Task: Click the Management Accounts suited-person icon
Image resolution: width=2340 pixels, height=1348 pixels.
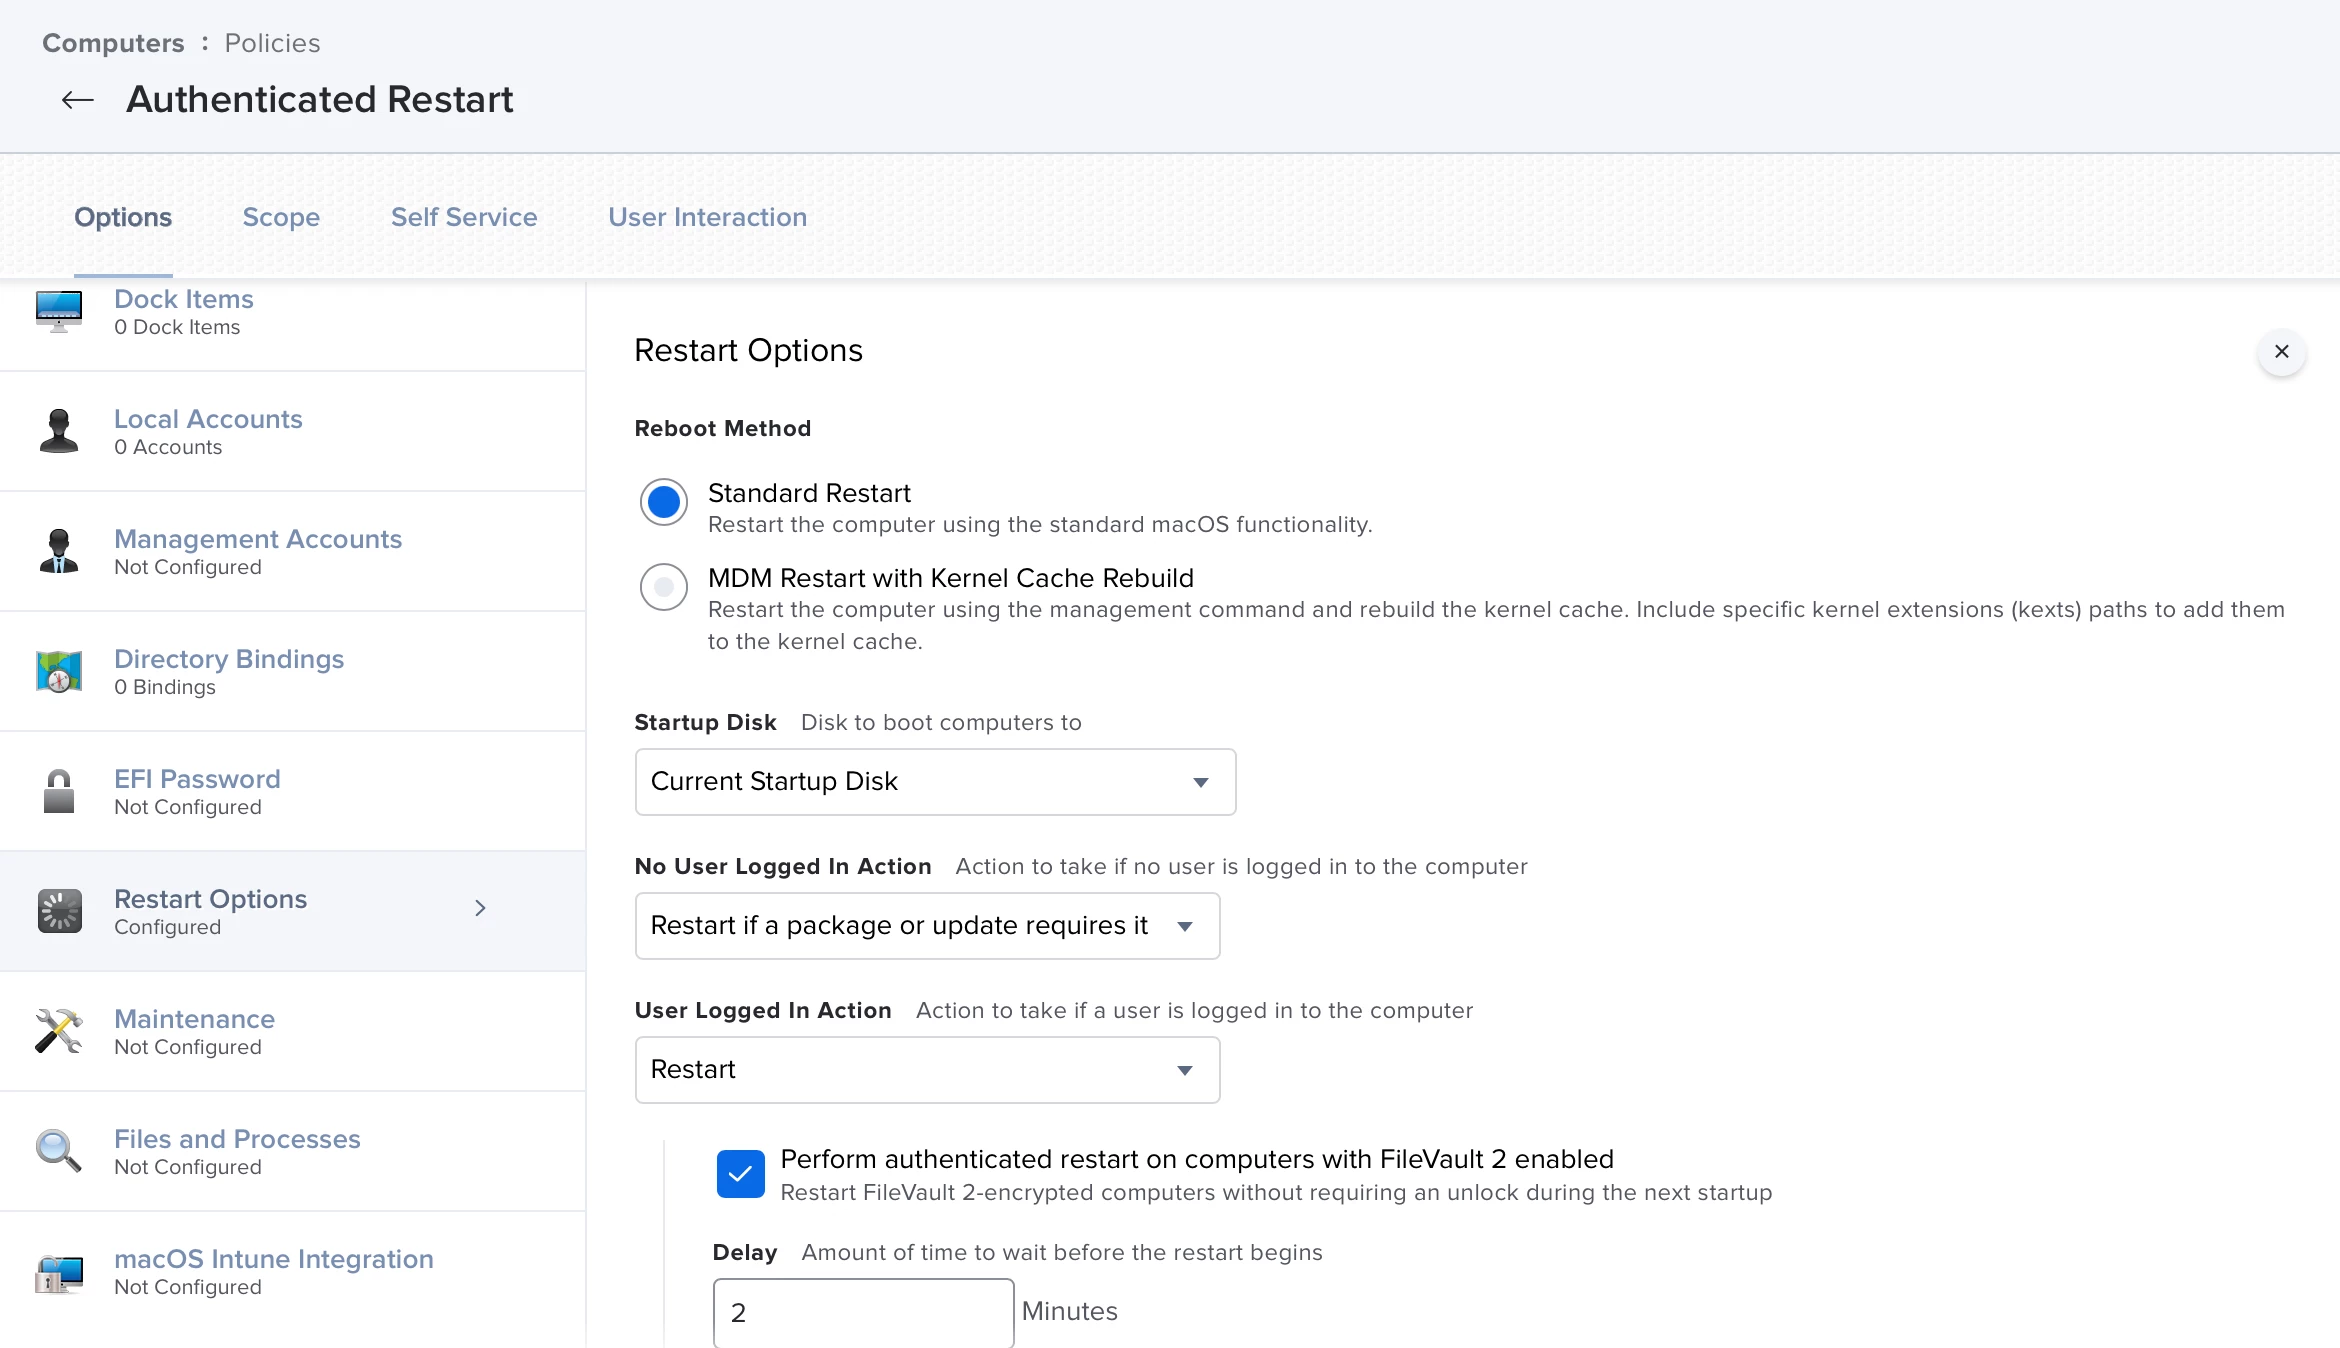Action: [x=59, y=551]
